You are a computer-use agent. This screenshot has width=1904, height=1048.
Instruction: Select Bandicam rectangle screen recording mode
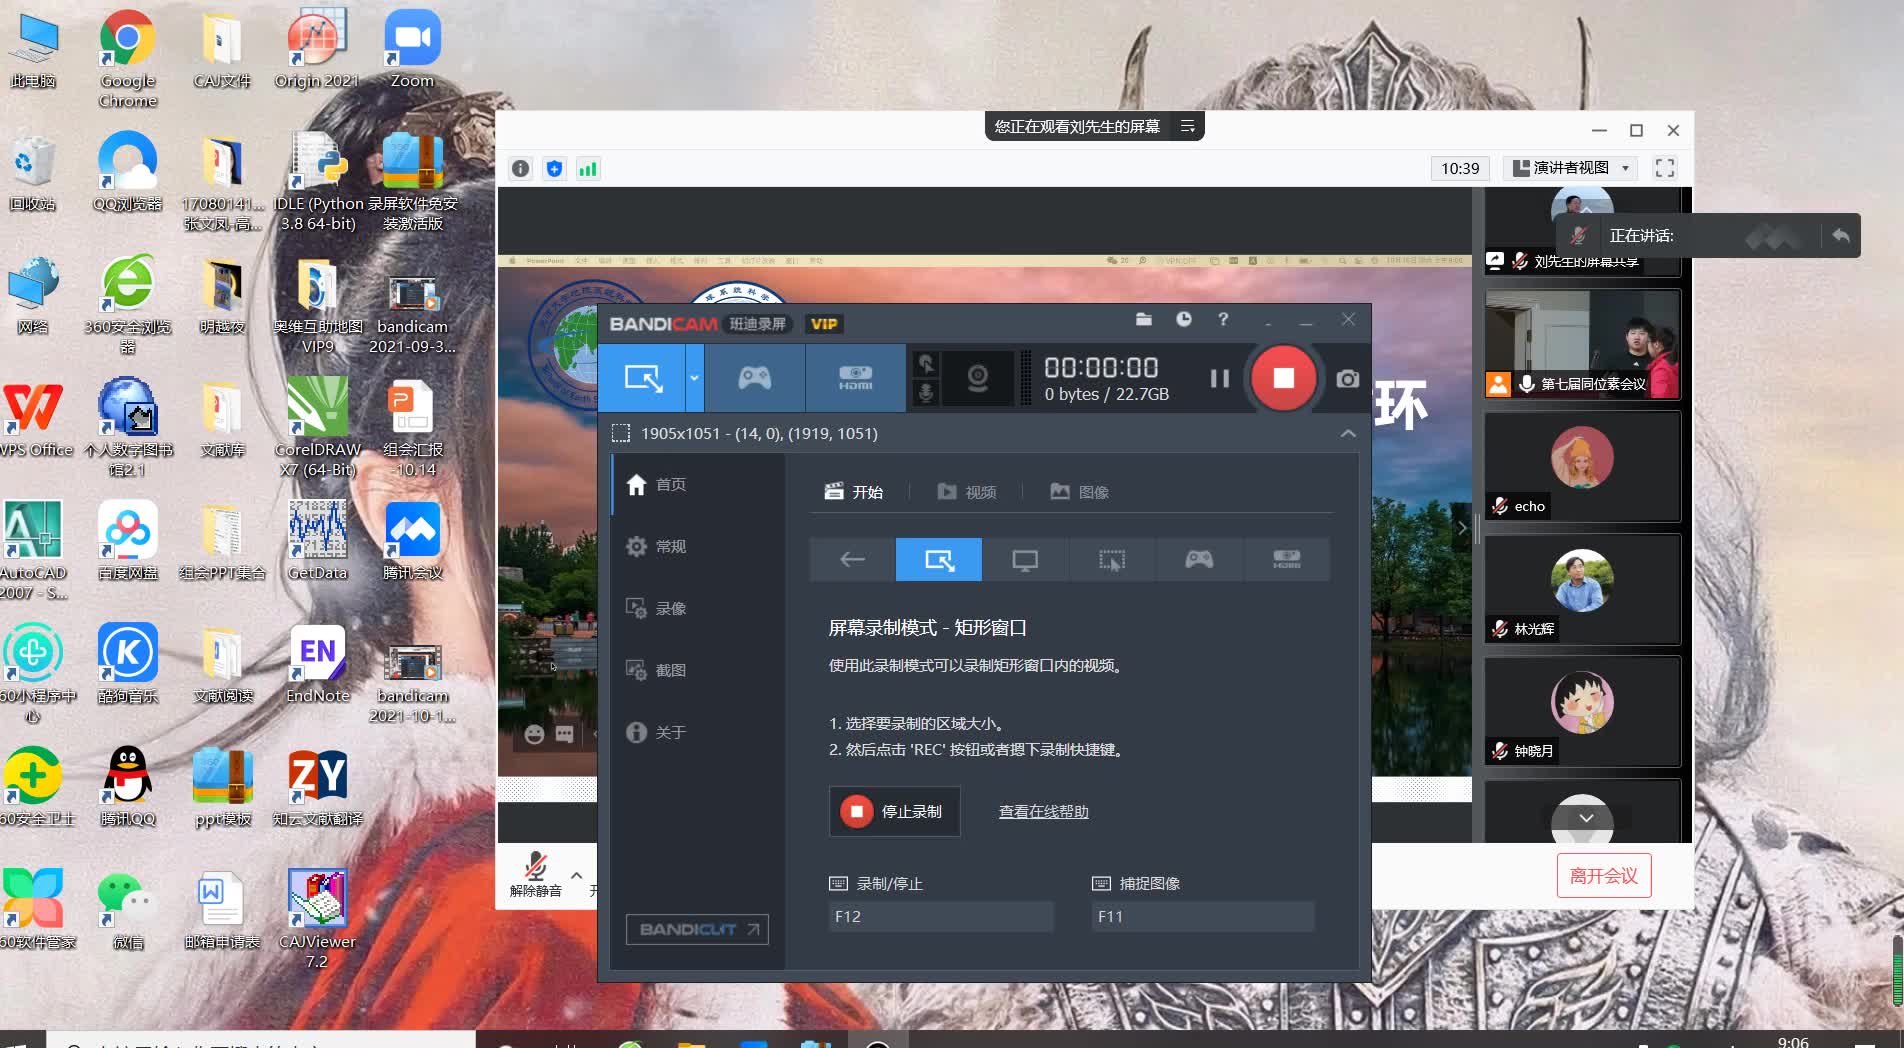click(x=642, y=378)
